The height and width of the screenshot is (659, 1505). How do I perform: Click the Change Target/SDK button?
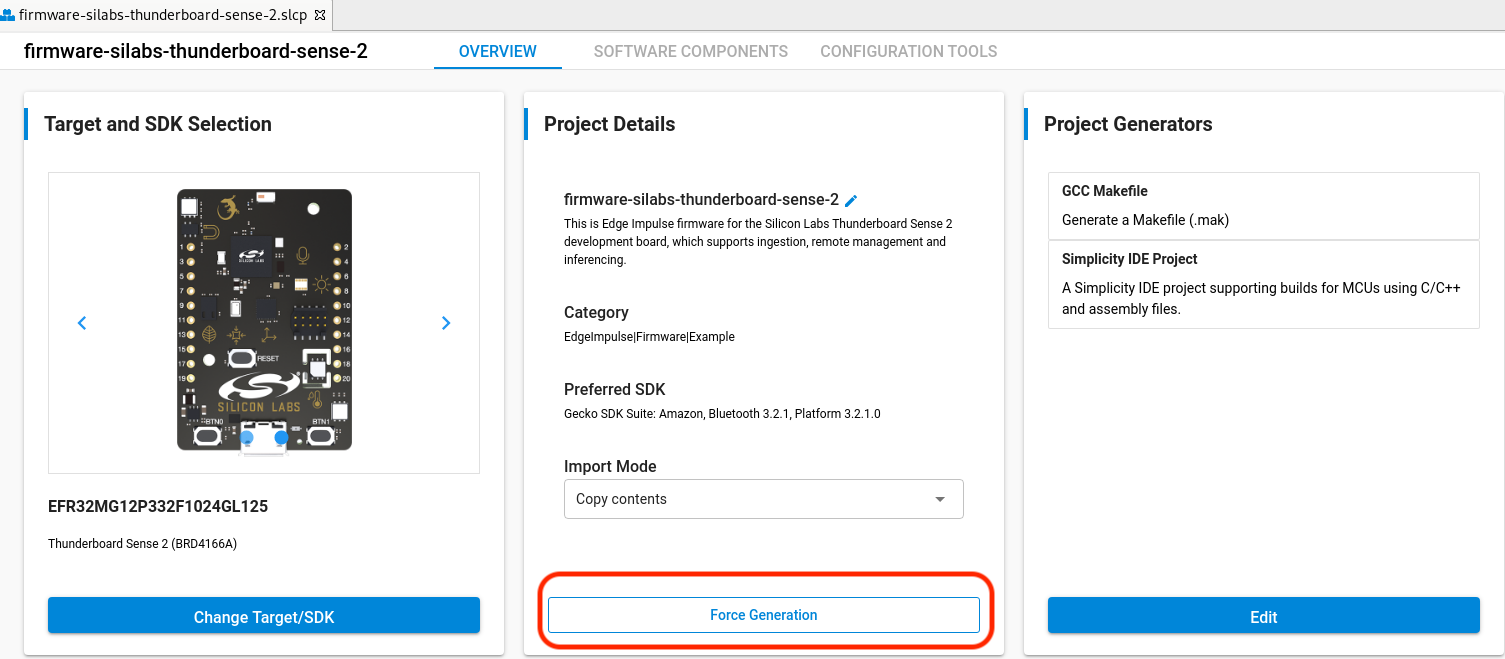click(264, 616)
